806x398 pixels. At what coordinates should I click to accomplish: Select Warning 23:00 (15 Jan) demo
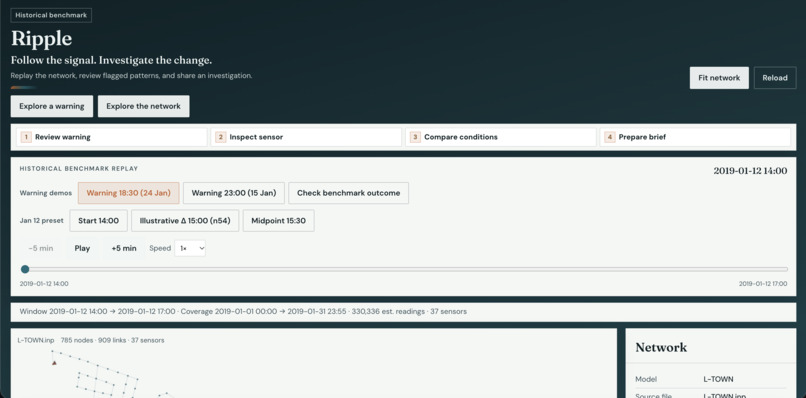coord(234,193)
